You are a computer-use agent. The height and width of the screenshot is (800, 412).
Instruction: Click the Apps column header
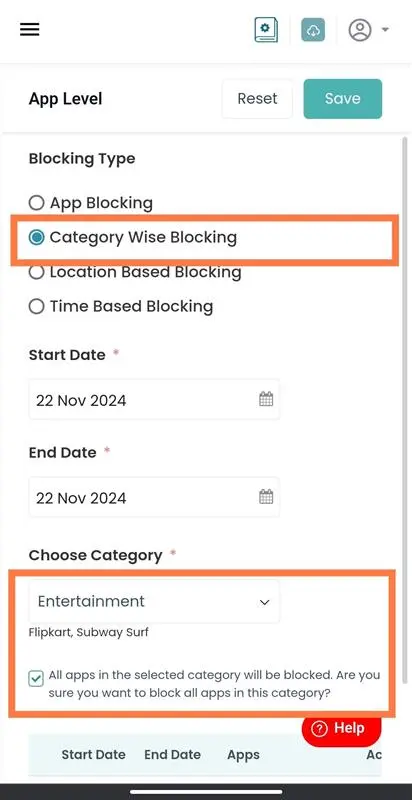coord(243,755)
